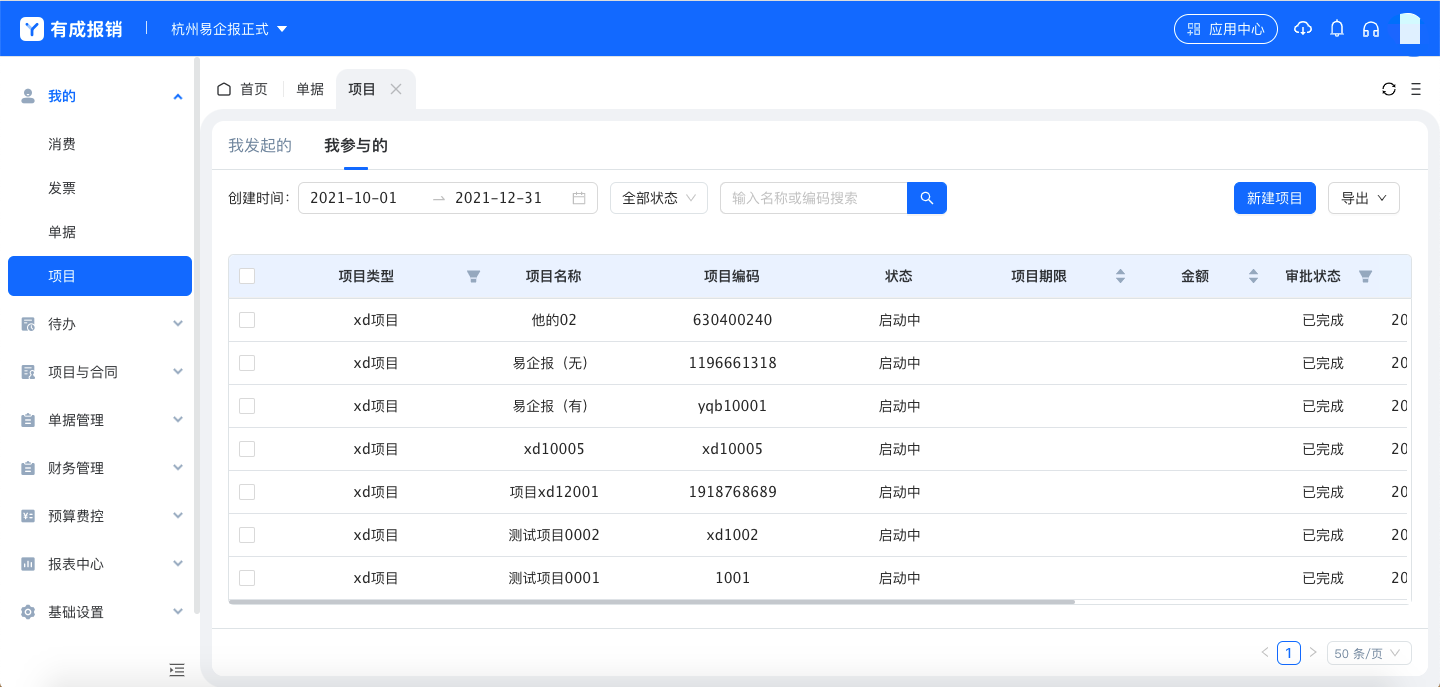Open the user avatar in header

click(x=1410, y=29)
